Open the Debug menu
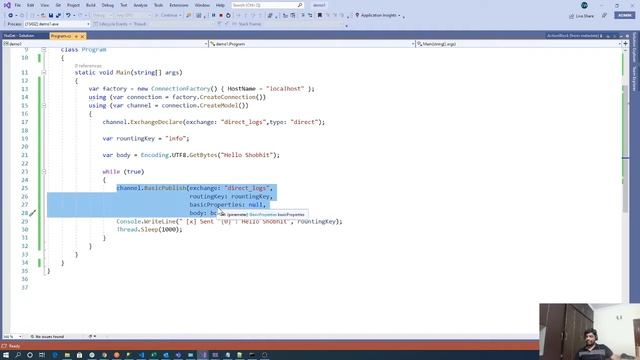Image resolution: width=640 pixels, height=360 pixels. point(108,5)
